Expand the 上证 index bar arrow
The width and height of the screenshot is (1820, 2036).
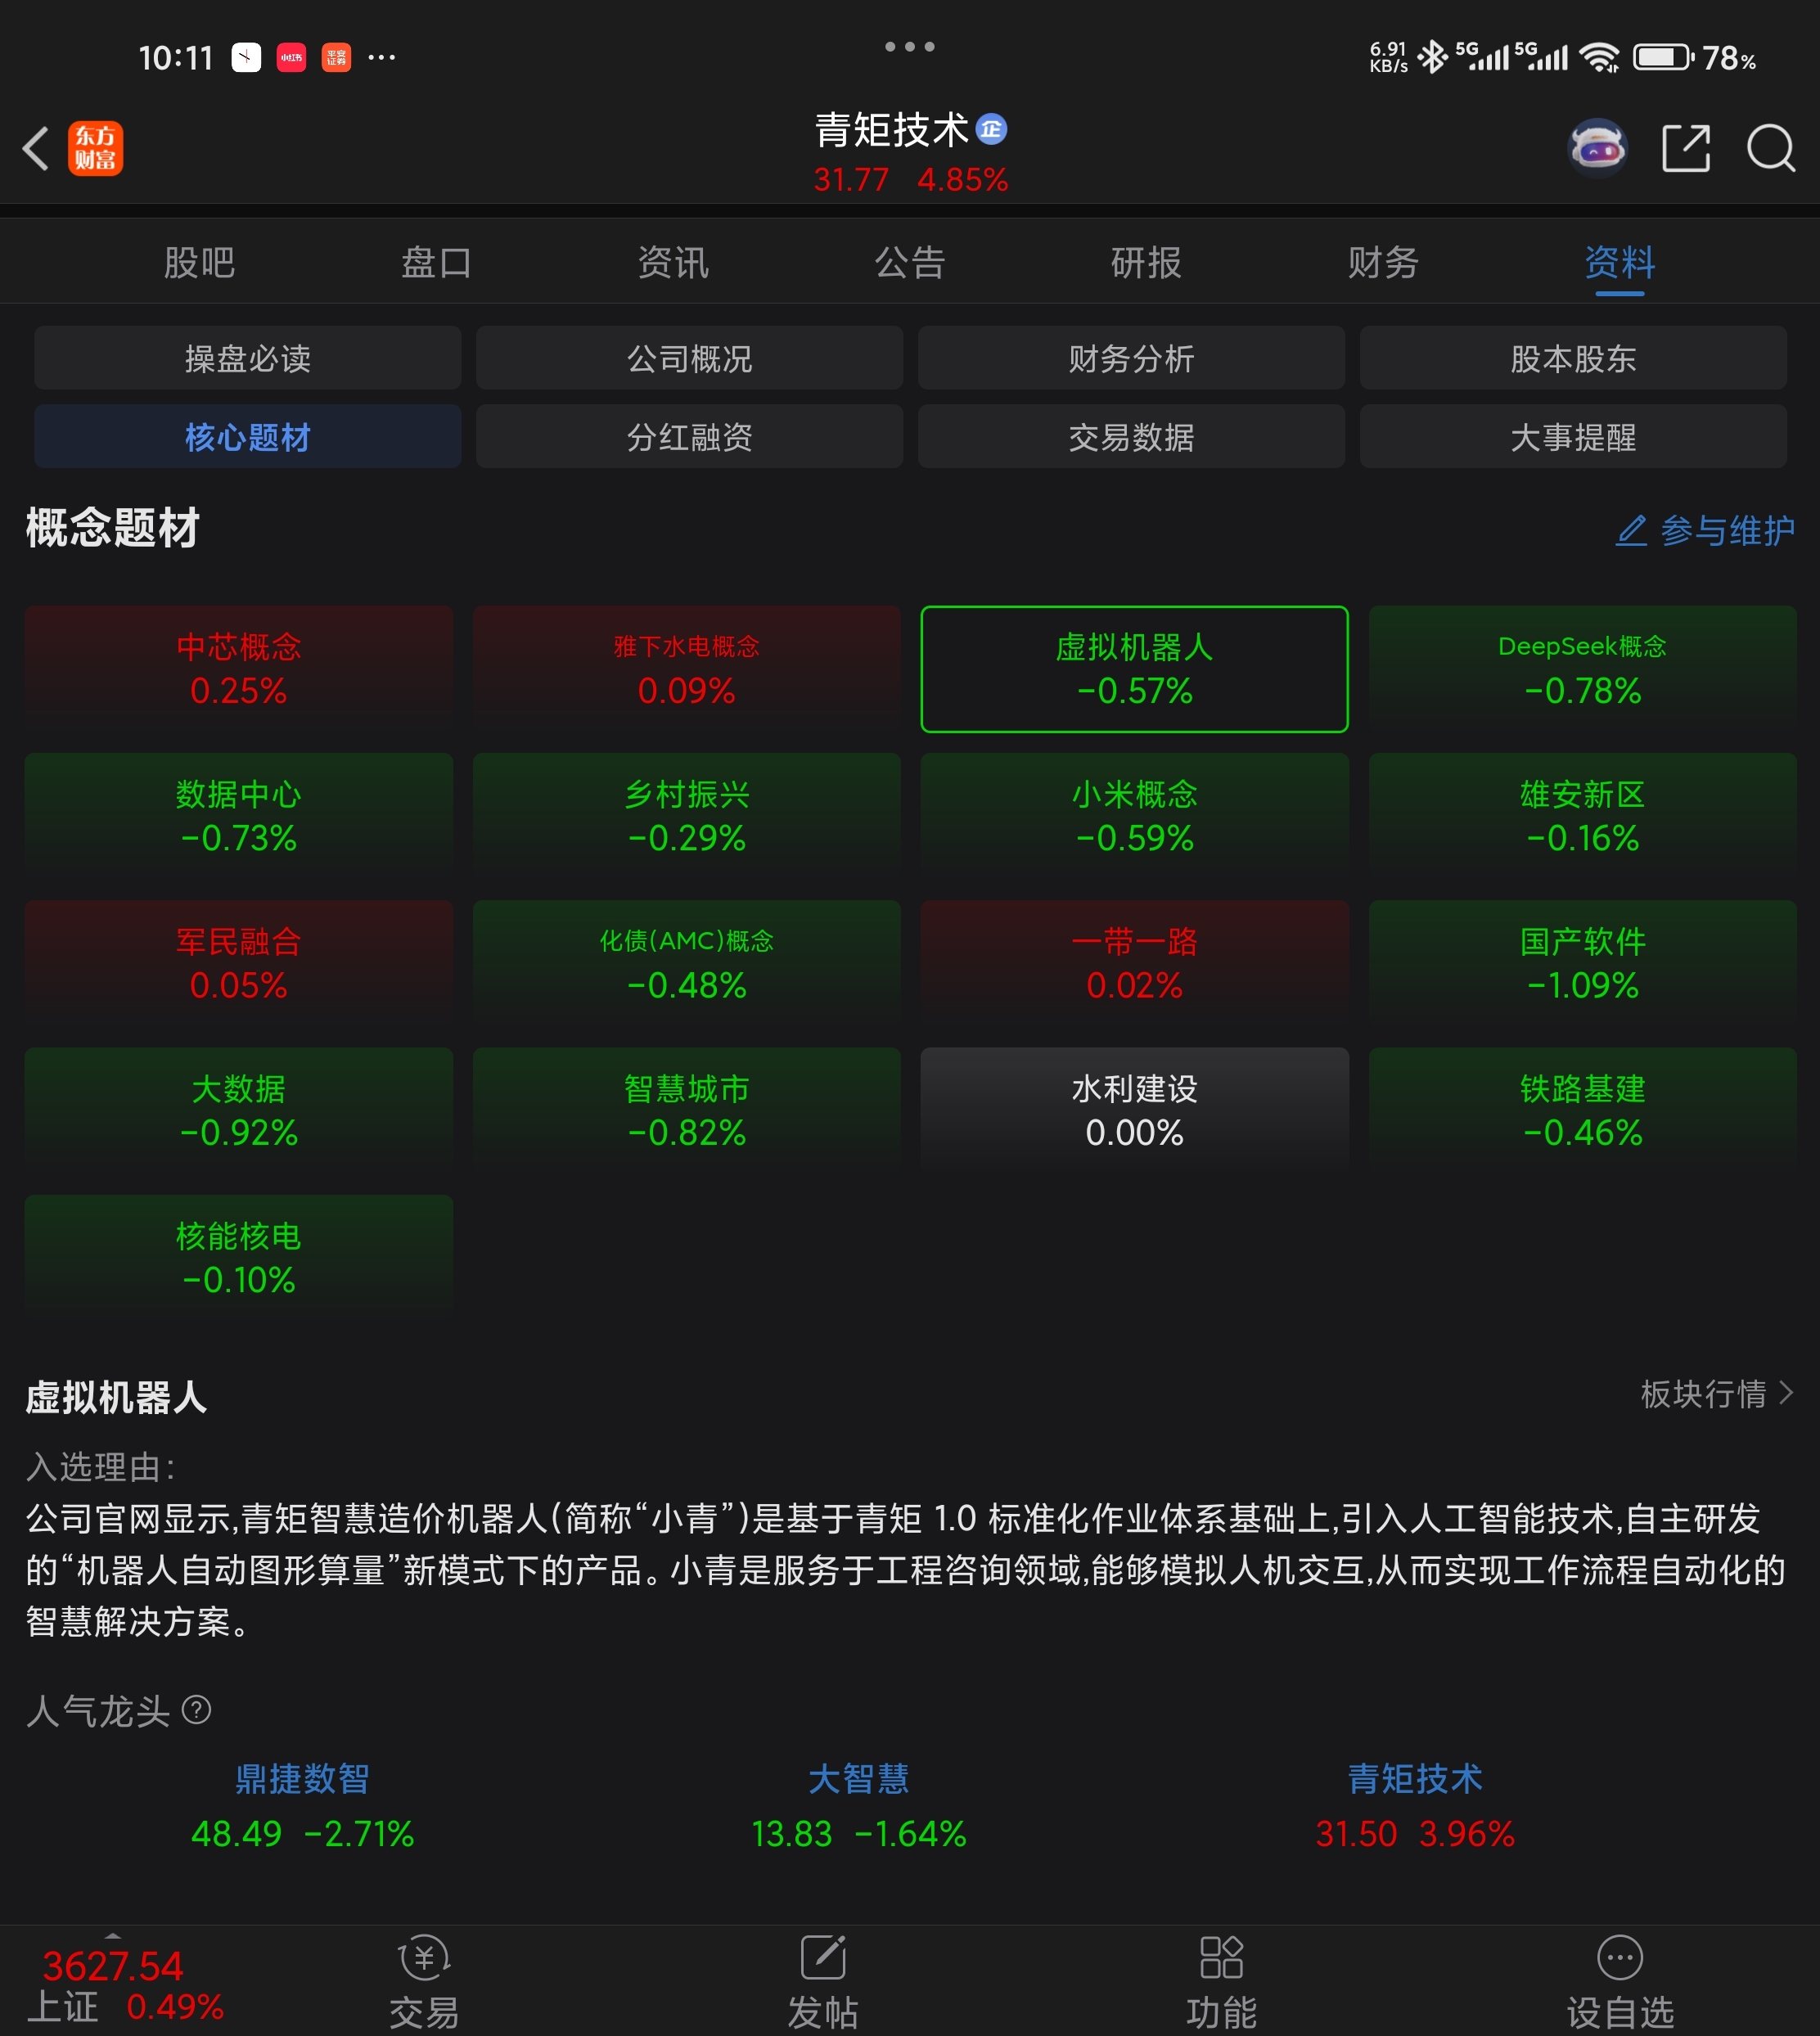[113, 1936]
